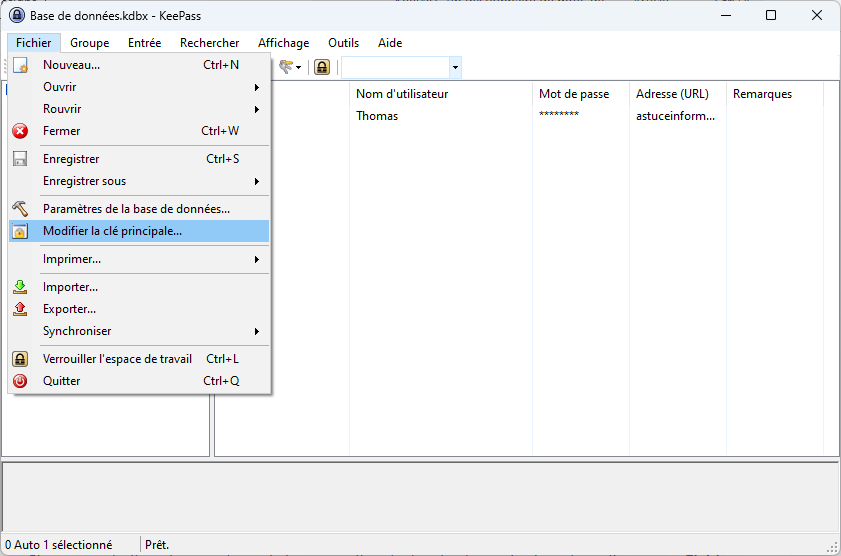Click the green Importer arrow icon
The width and height of the screenshot is (841, 556).
pyautogui.click(x=20, y=287)
